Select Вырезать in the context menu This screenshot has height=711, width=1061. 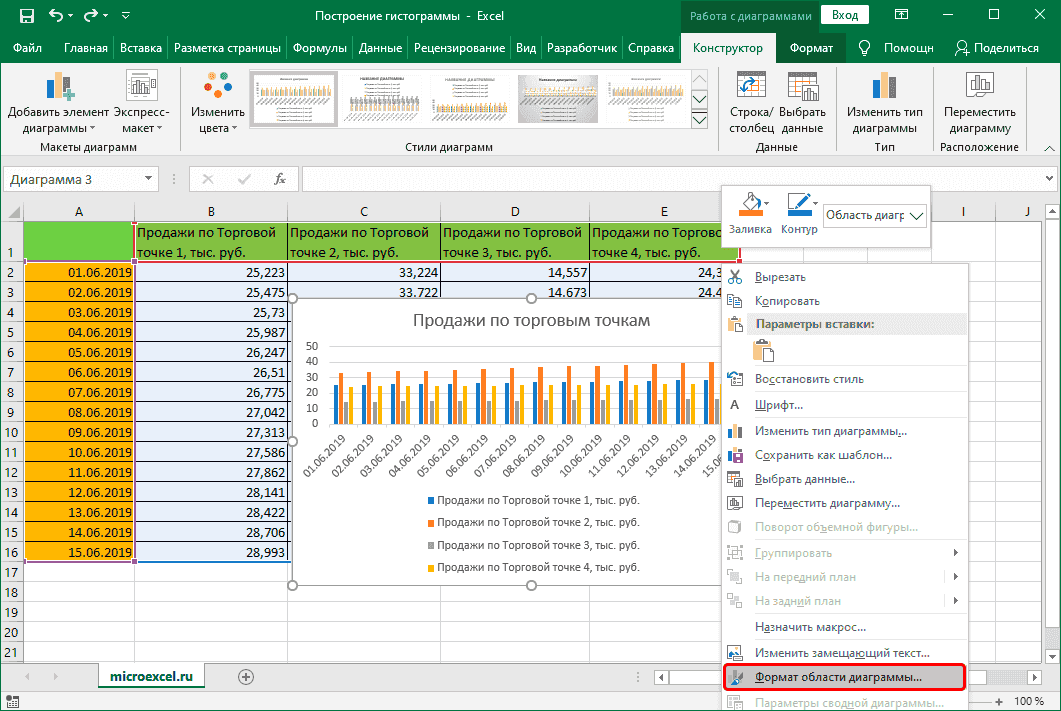coord(780,276)
